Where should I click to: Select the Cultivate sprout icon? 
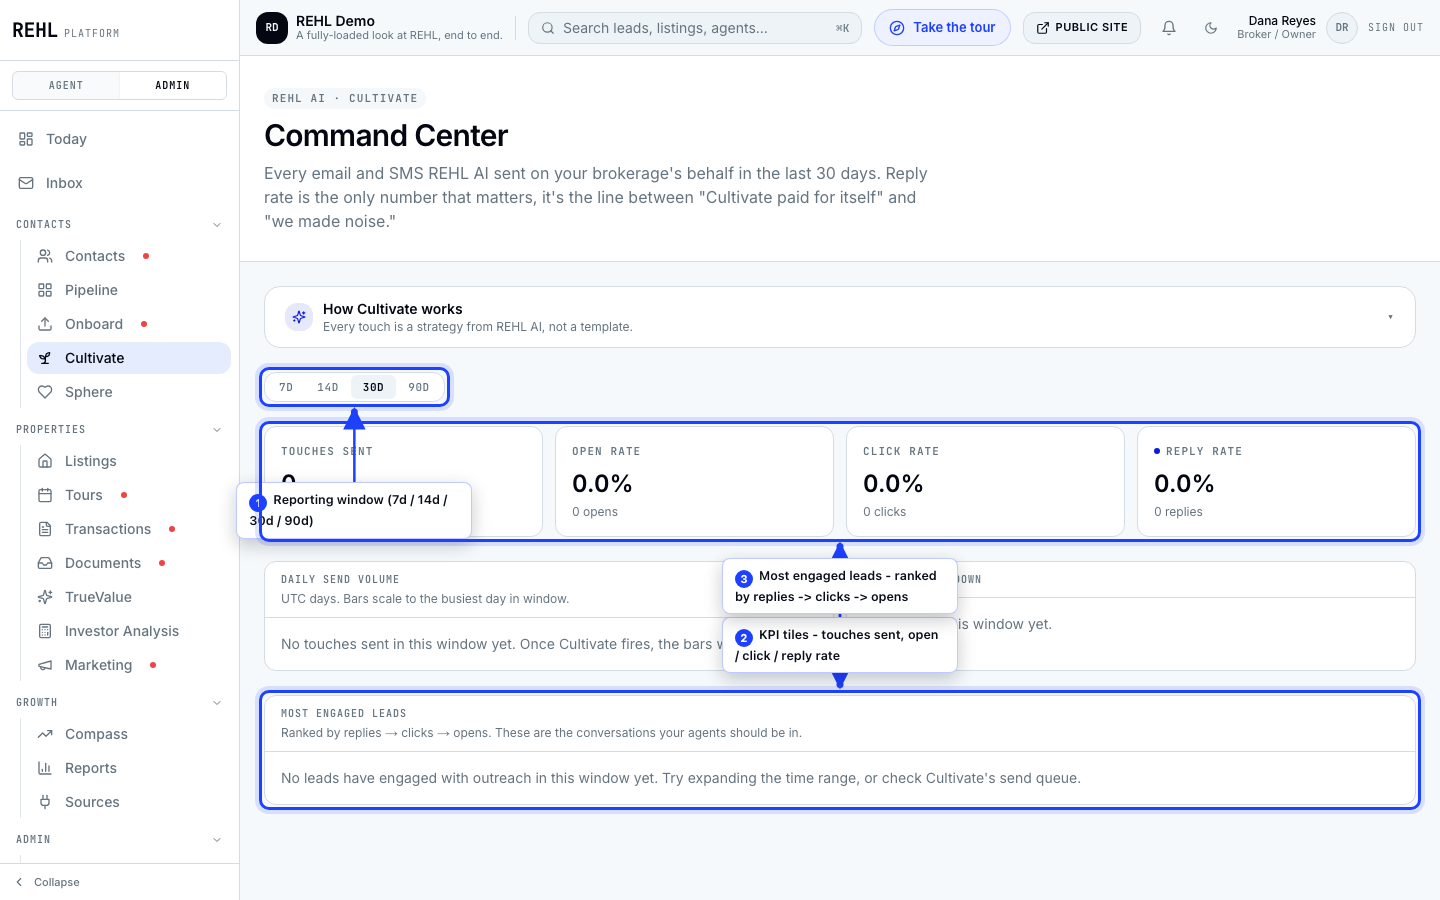point(45,358)
